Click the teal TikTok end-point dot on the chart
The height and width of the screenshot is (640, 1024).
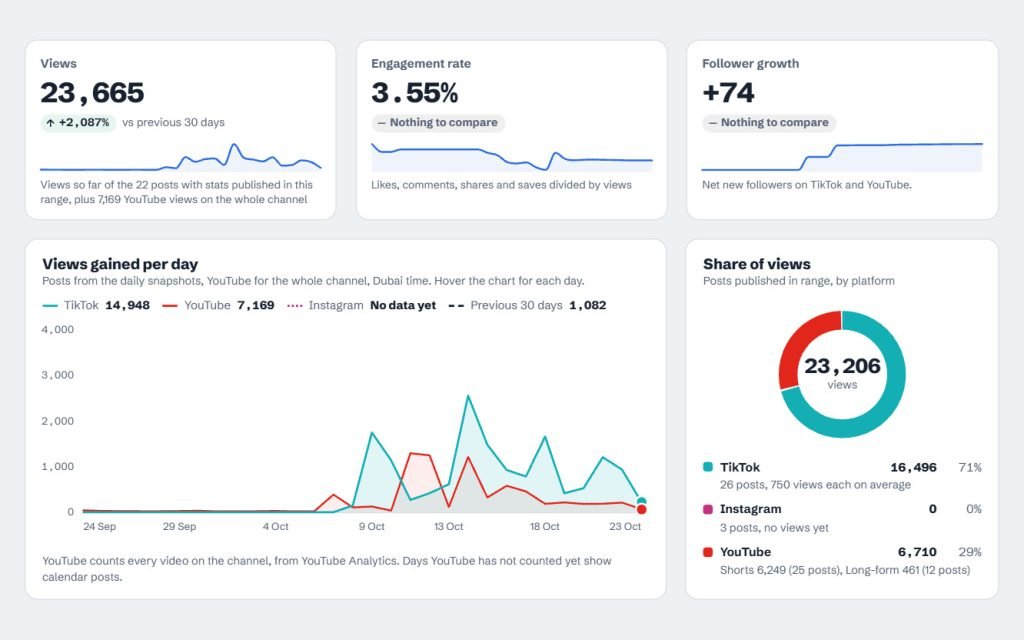coord(641,501)
